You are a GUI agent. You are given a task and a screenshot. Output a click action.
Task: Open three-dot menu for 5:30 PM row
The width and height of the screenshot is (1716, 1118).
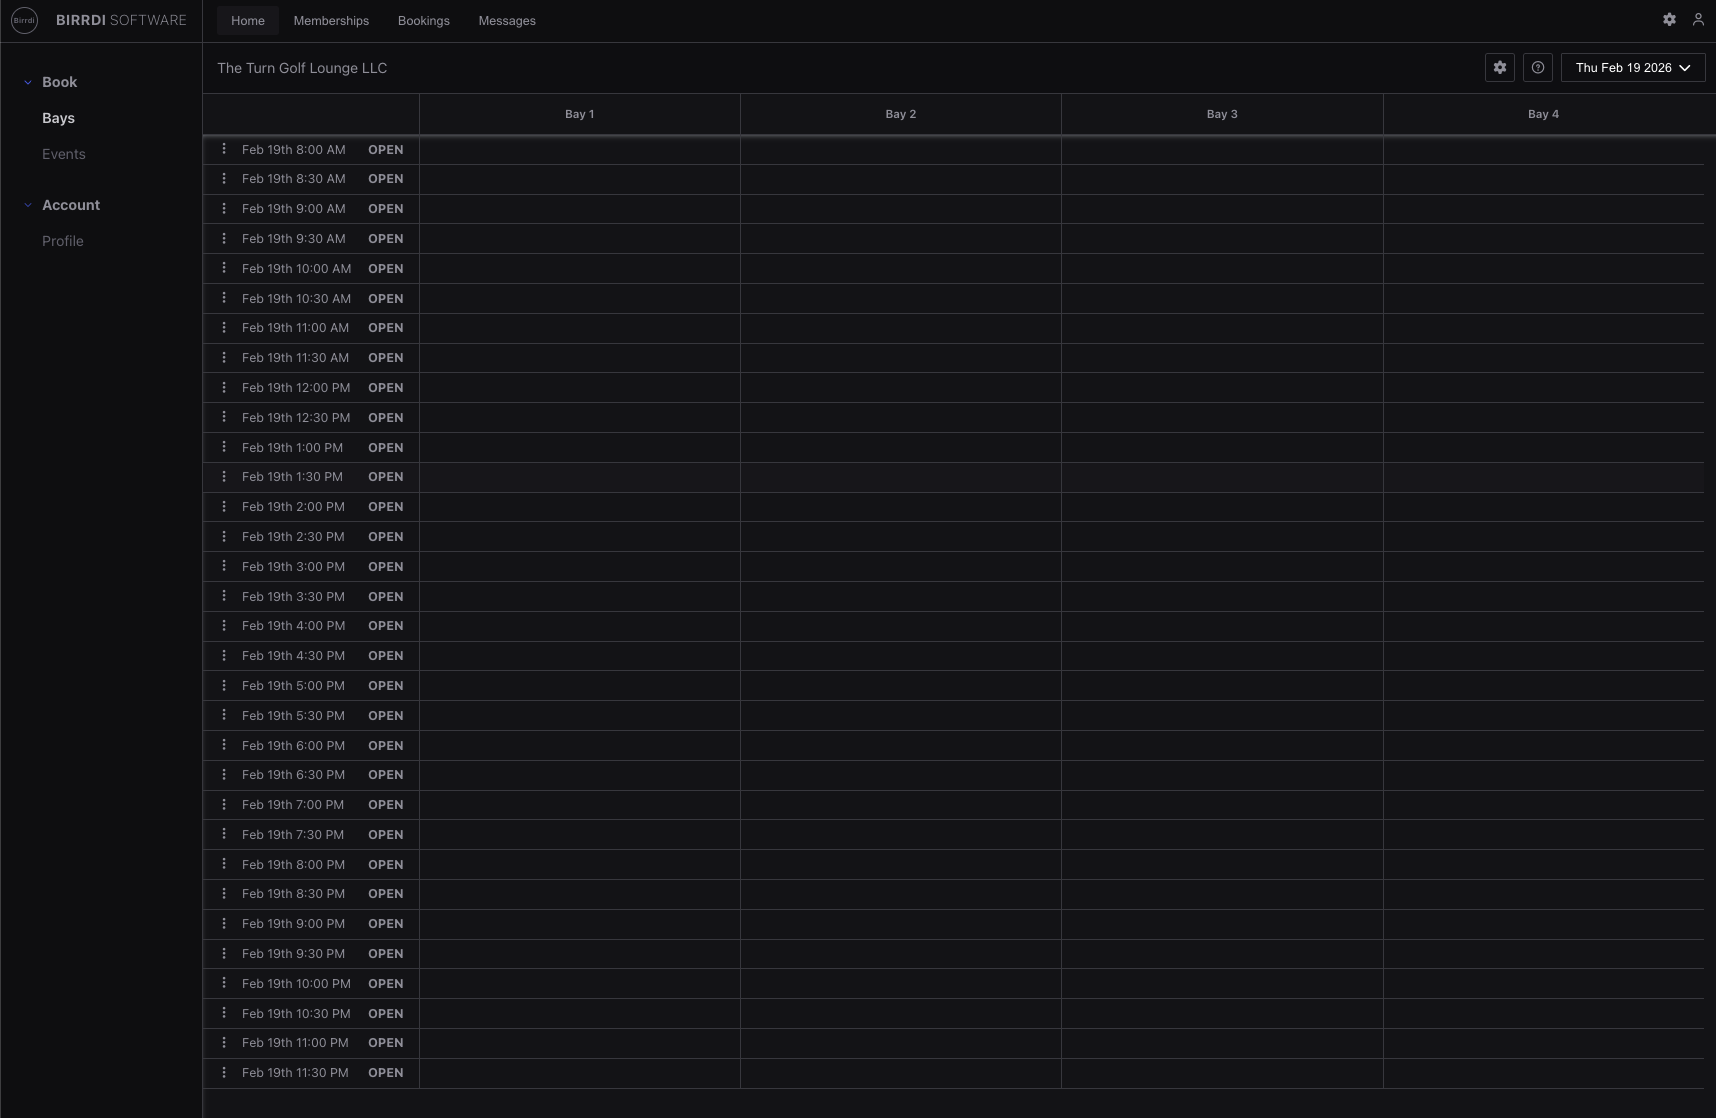click(224, 715)
